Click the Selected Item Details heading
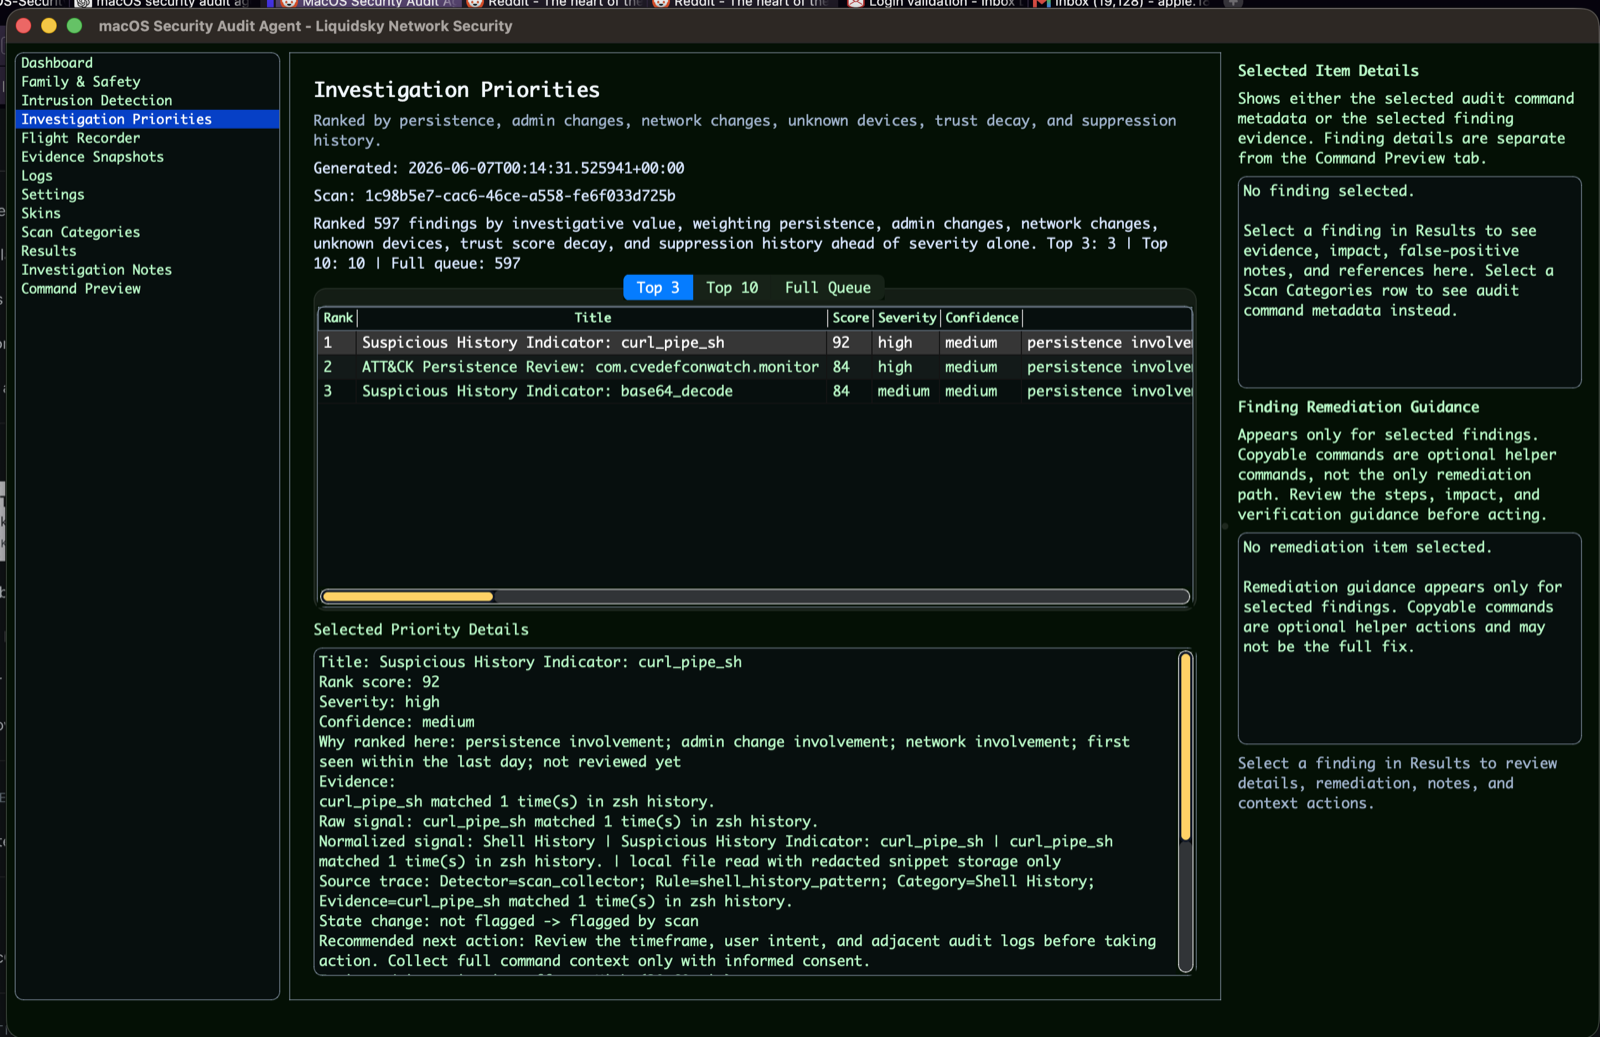Viewport: 1600px width, 1037px height. [x=1328, y=71]
